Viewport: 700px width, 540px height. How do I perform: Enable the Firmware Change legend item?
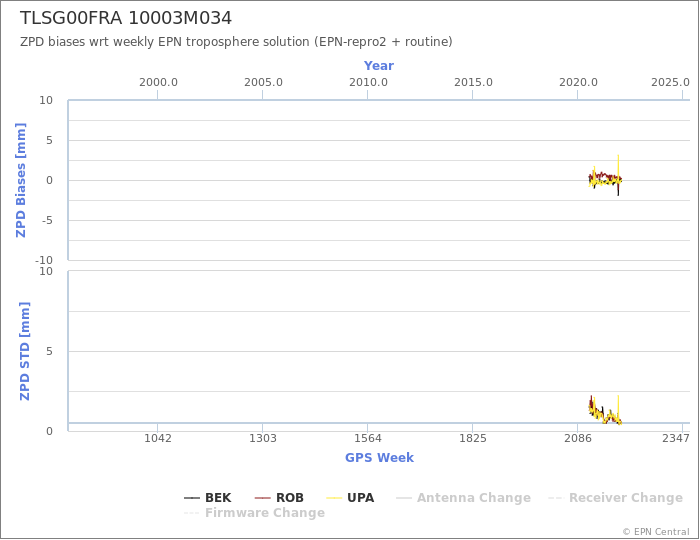pyautogui.click(x=254, y=513)
